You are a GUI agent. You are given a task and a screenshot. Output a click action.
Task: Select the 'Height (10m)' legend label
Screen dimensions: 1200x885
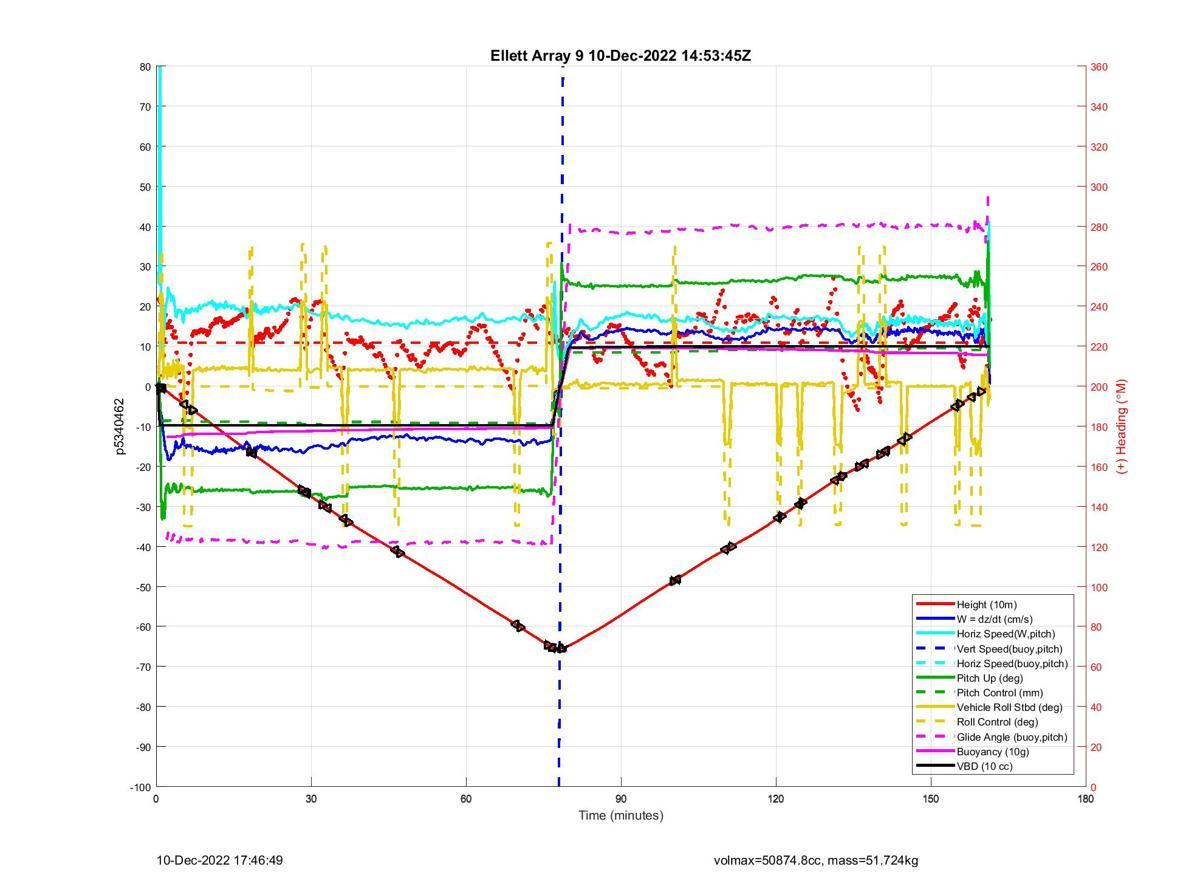(x=986, y=604)
